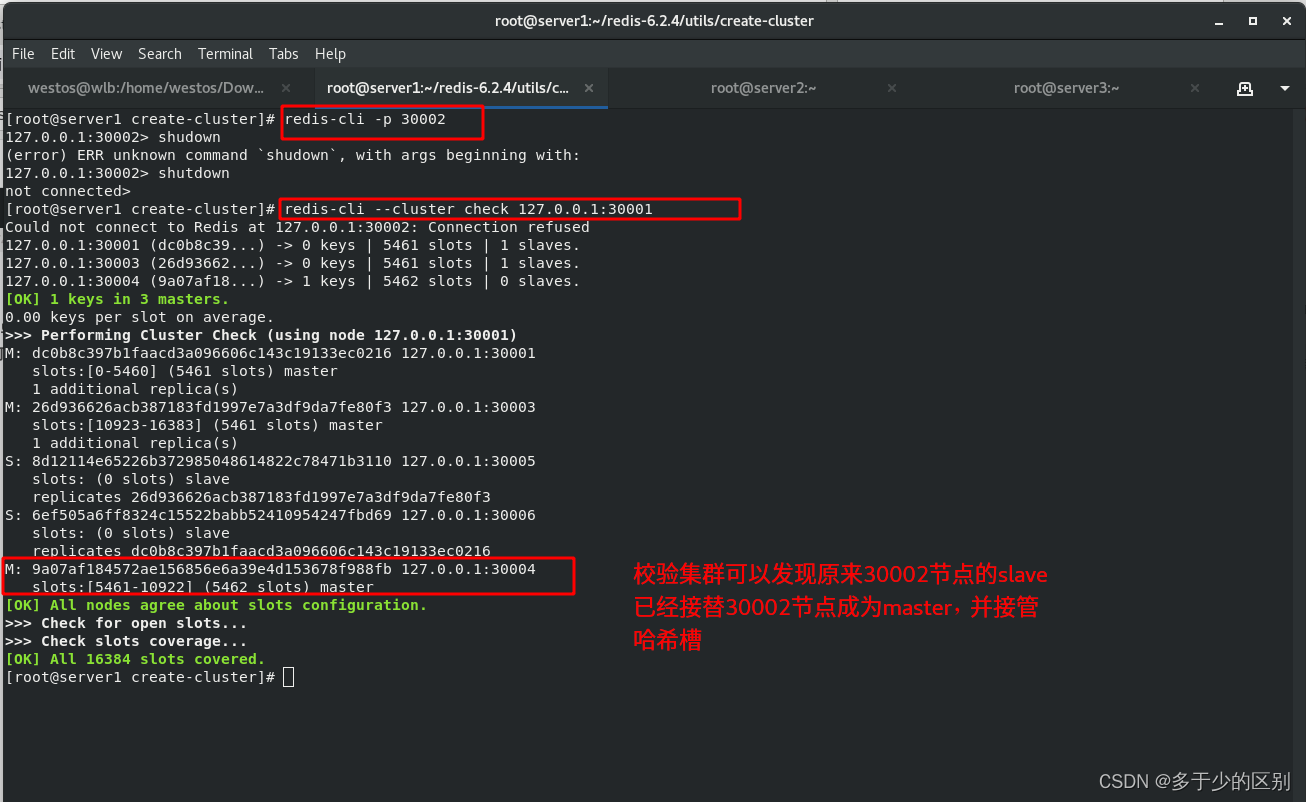Open the View menu
The height and width of the screenshot is (802, 1306).
tap(106, 54)
